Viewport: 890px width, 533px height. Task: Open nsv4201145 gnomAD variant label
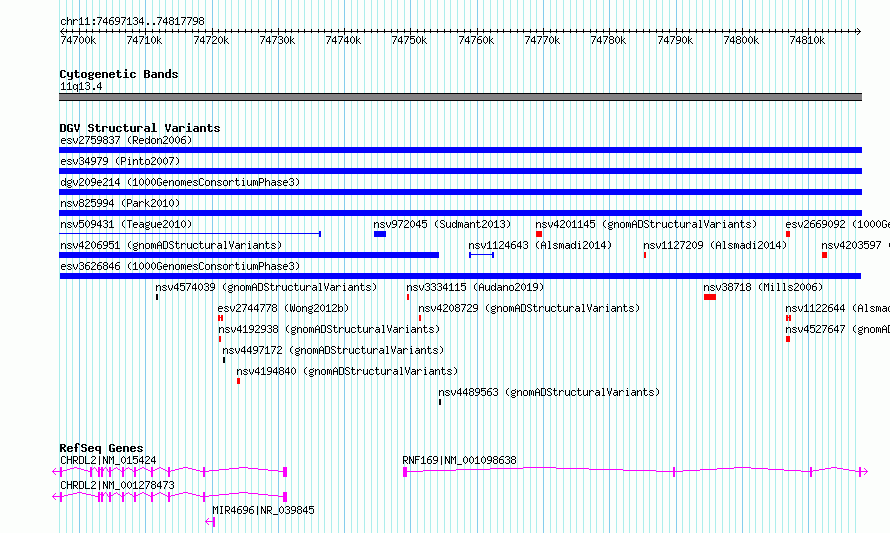click(x=646, y=224)
